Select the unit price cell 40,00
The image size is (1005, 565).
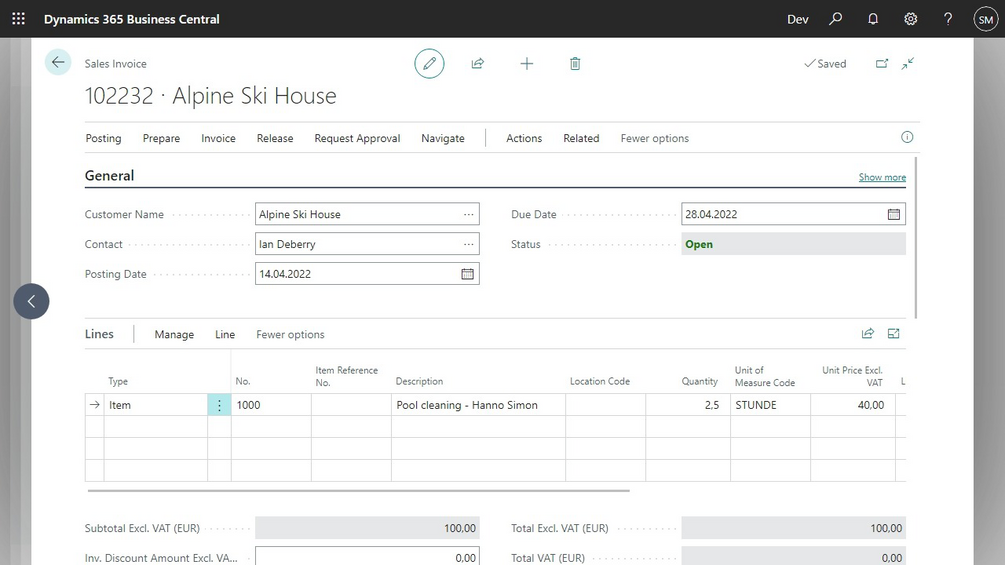[x=852, y=405]
